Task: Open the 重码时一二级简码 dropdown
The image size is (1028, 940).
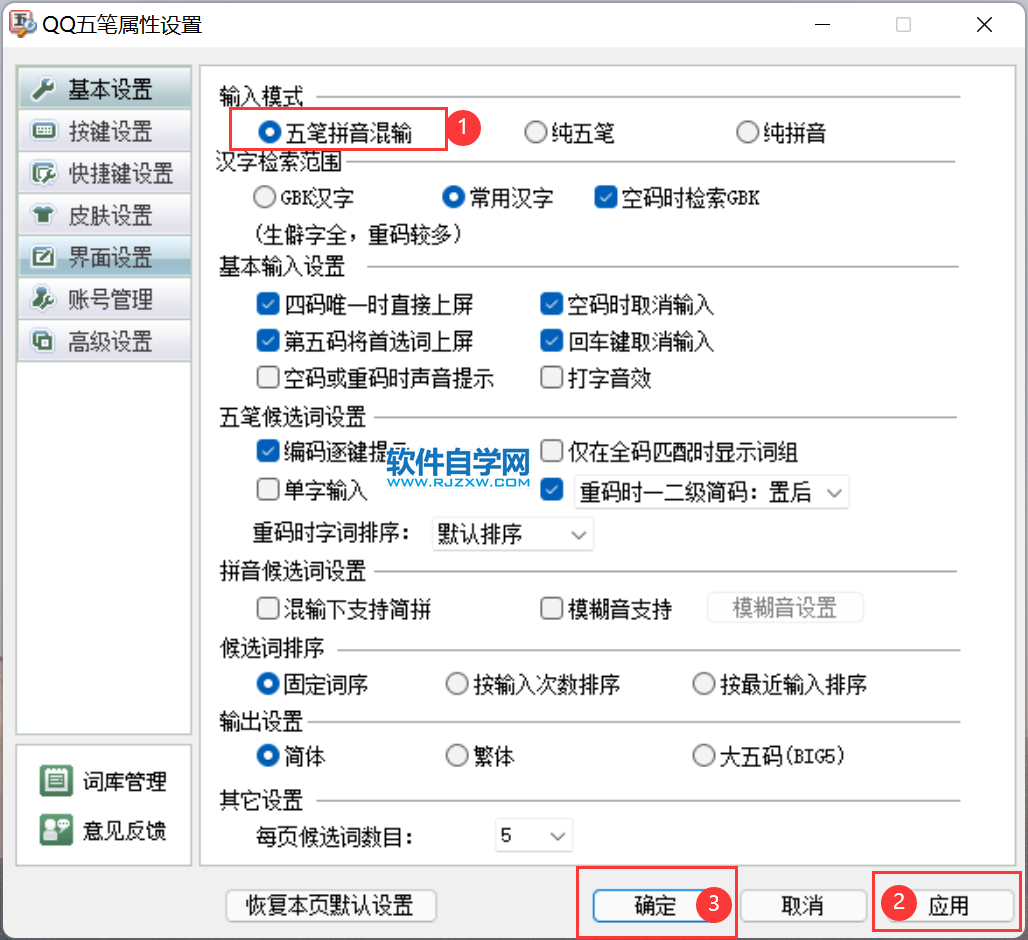Action: pyautogui.click(x=711, y=492)
